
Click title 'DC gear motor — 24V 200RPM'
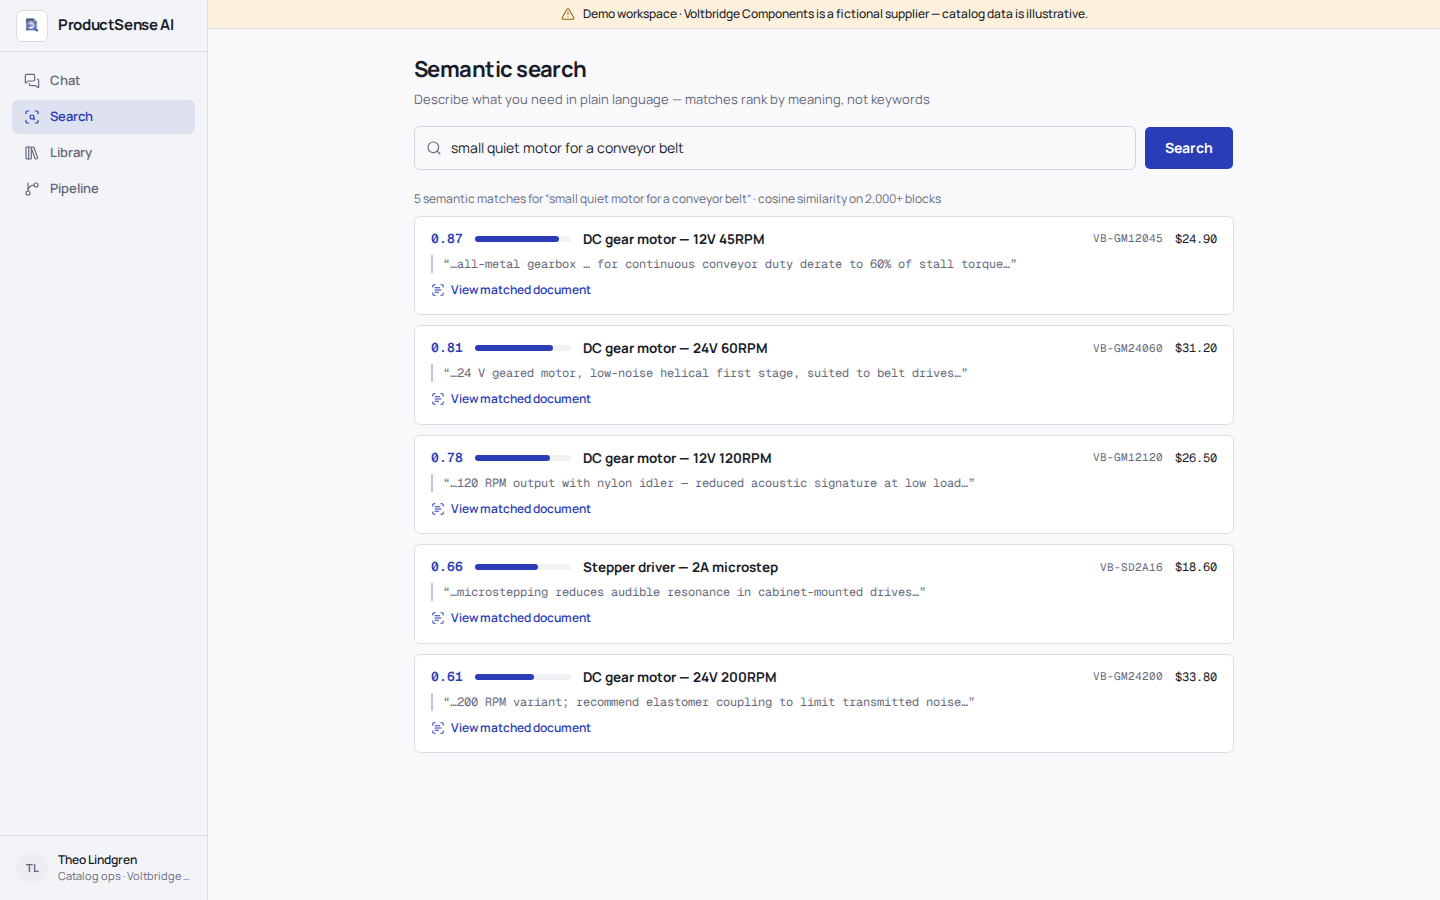680,677
